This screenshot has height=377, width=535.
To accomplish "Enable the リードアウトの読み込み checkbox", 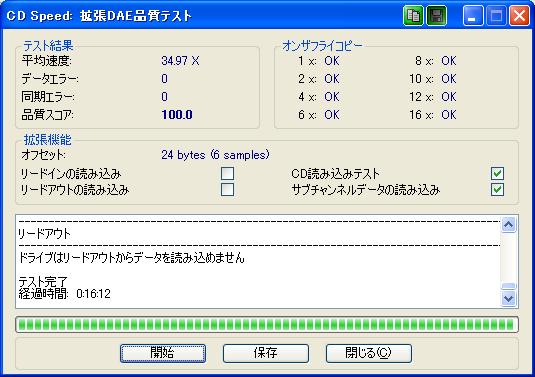I will [x=227, y=189].
